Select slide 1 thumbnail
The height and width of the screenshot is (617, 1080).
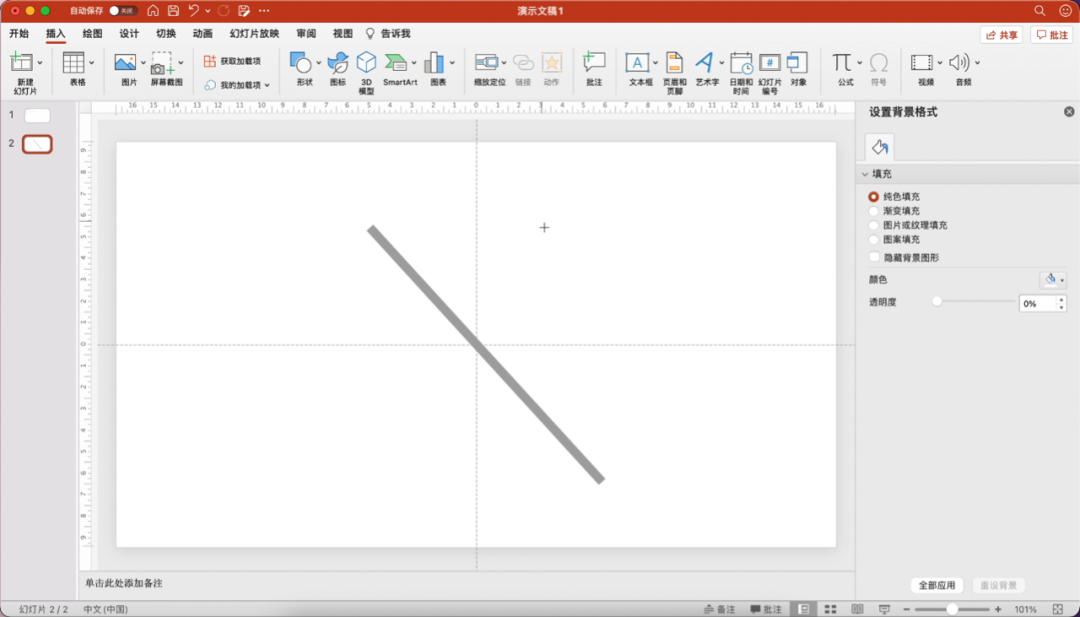pos(37,115)
